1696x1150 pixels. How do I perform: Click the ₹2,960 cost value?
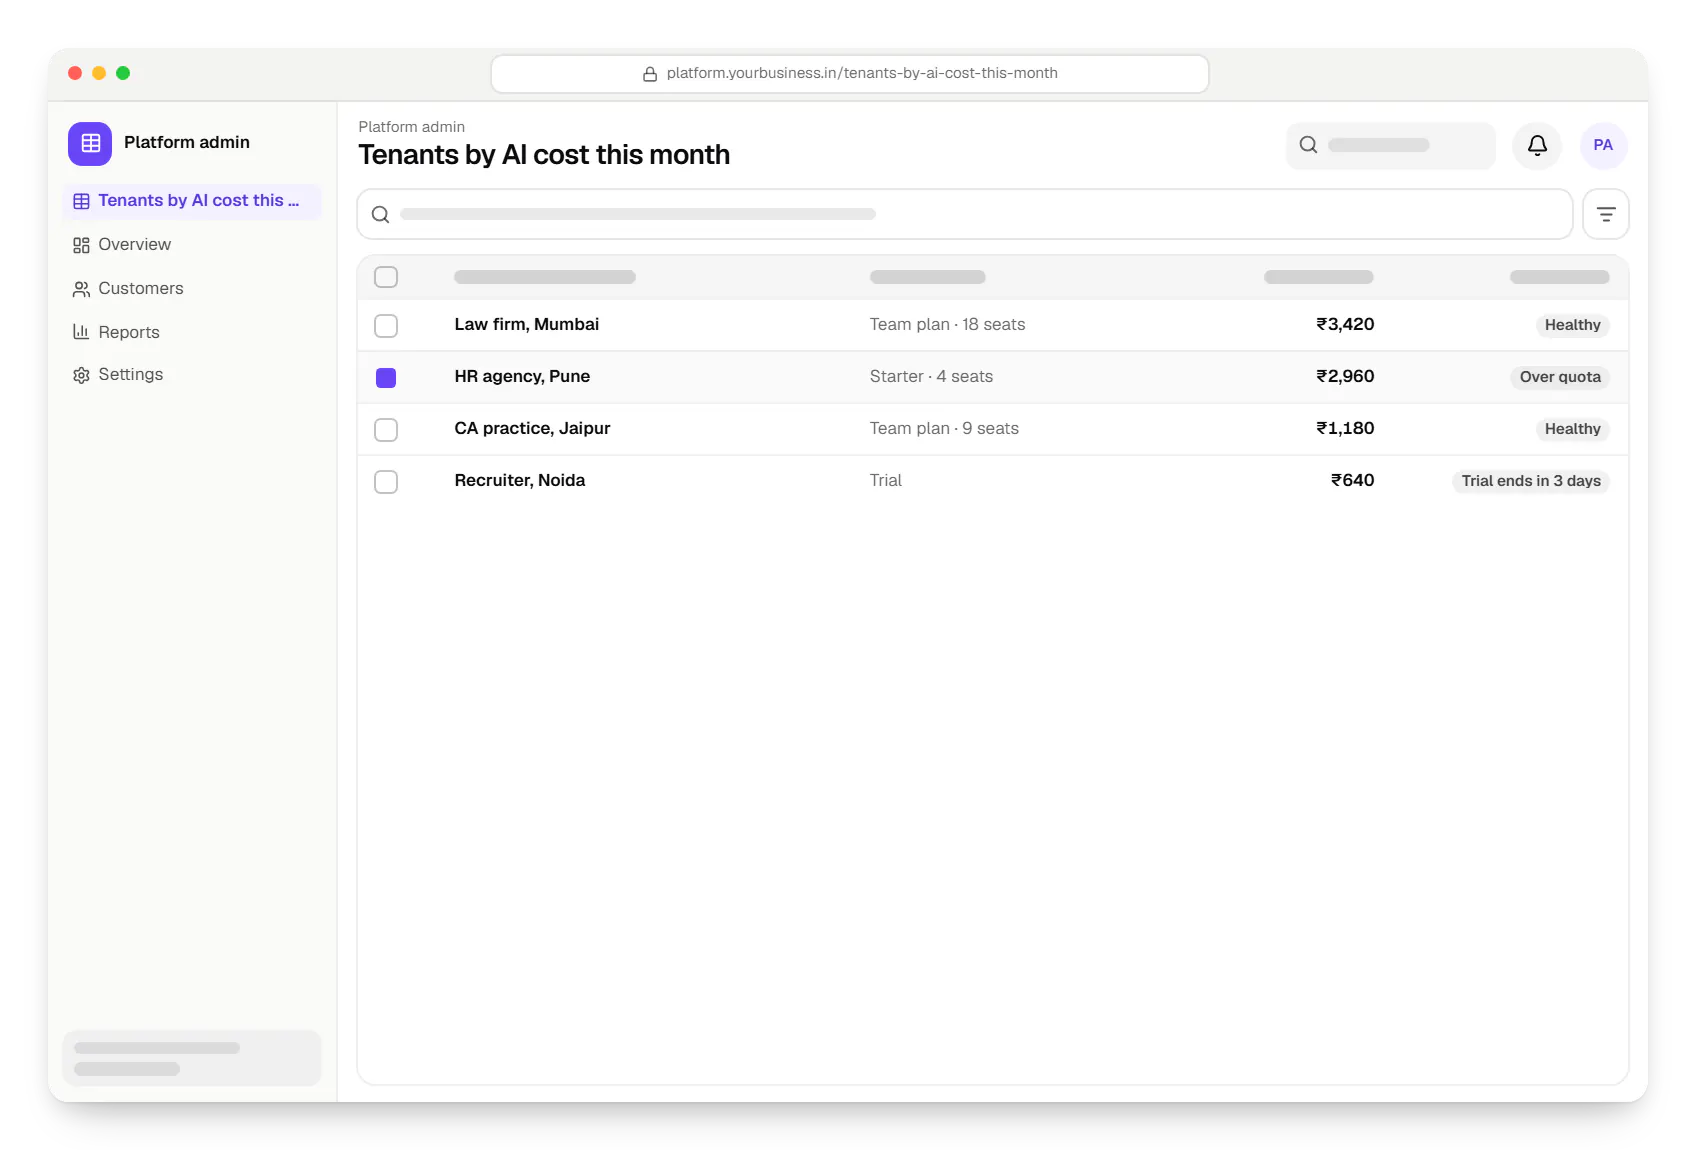point(1345,376)
